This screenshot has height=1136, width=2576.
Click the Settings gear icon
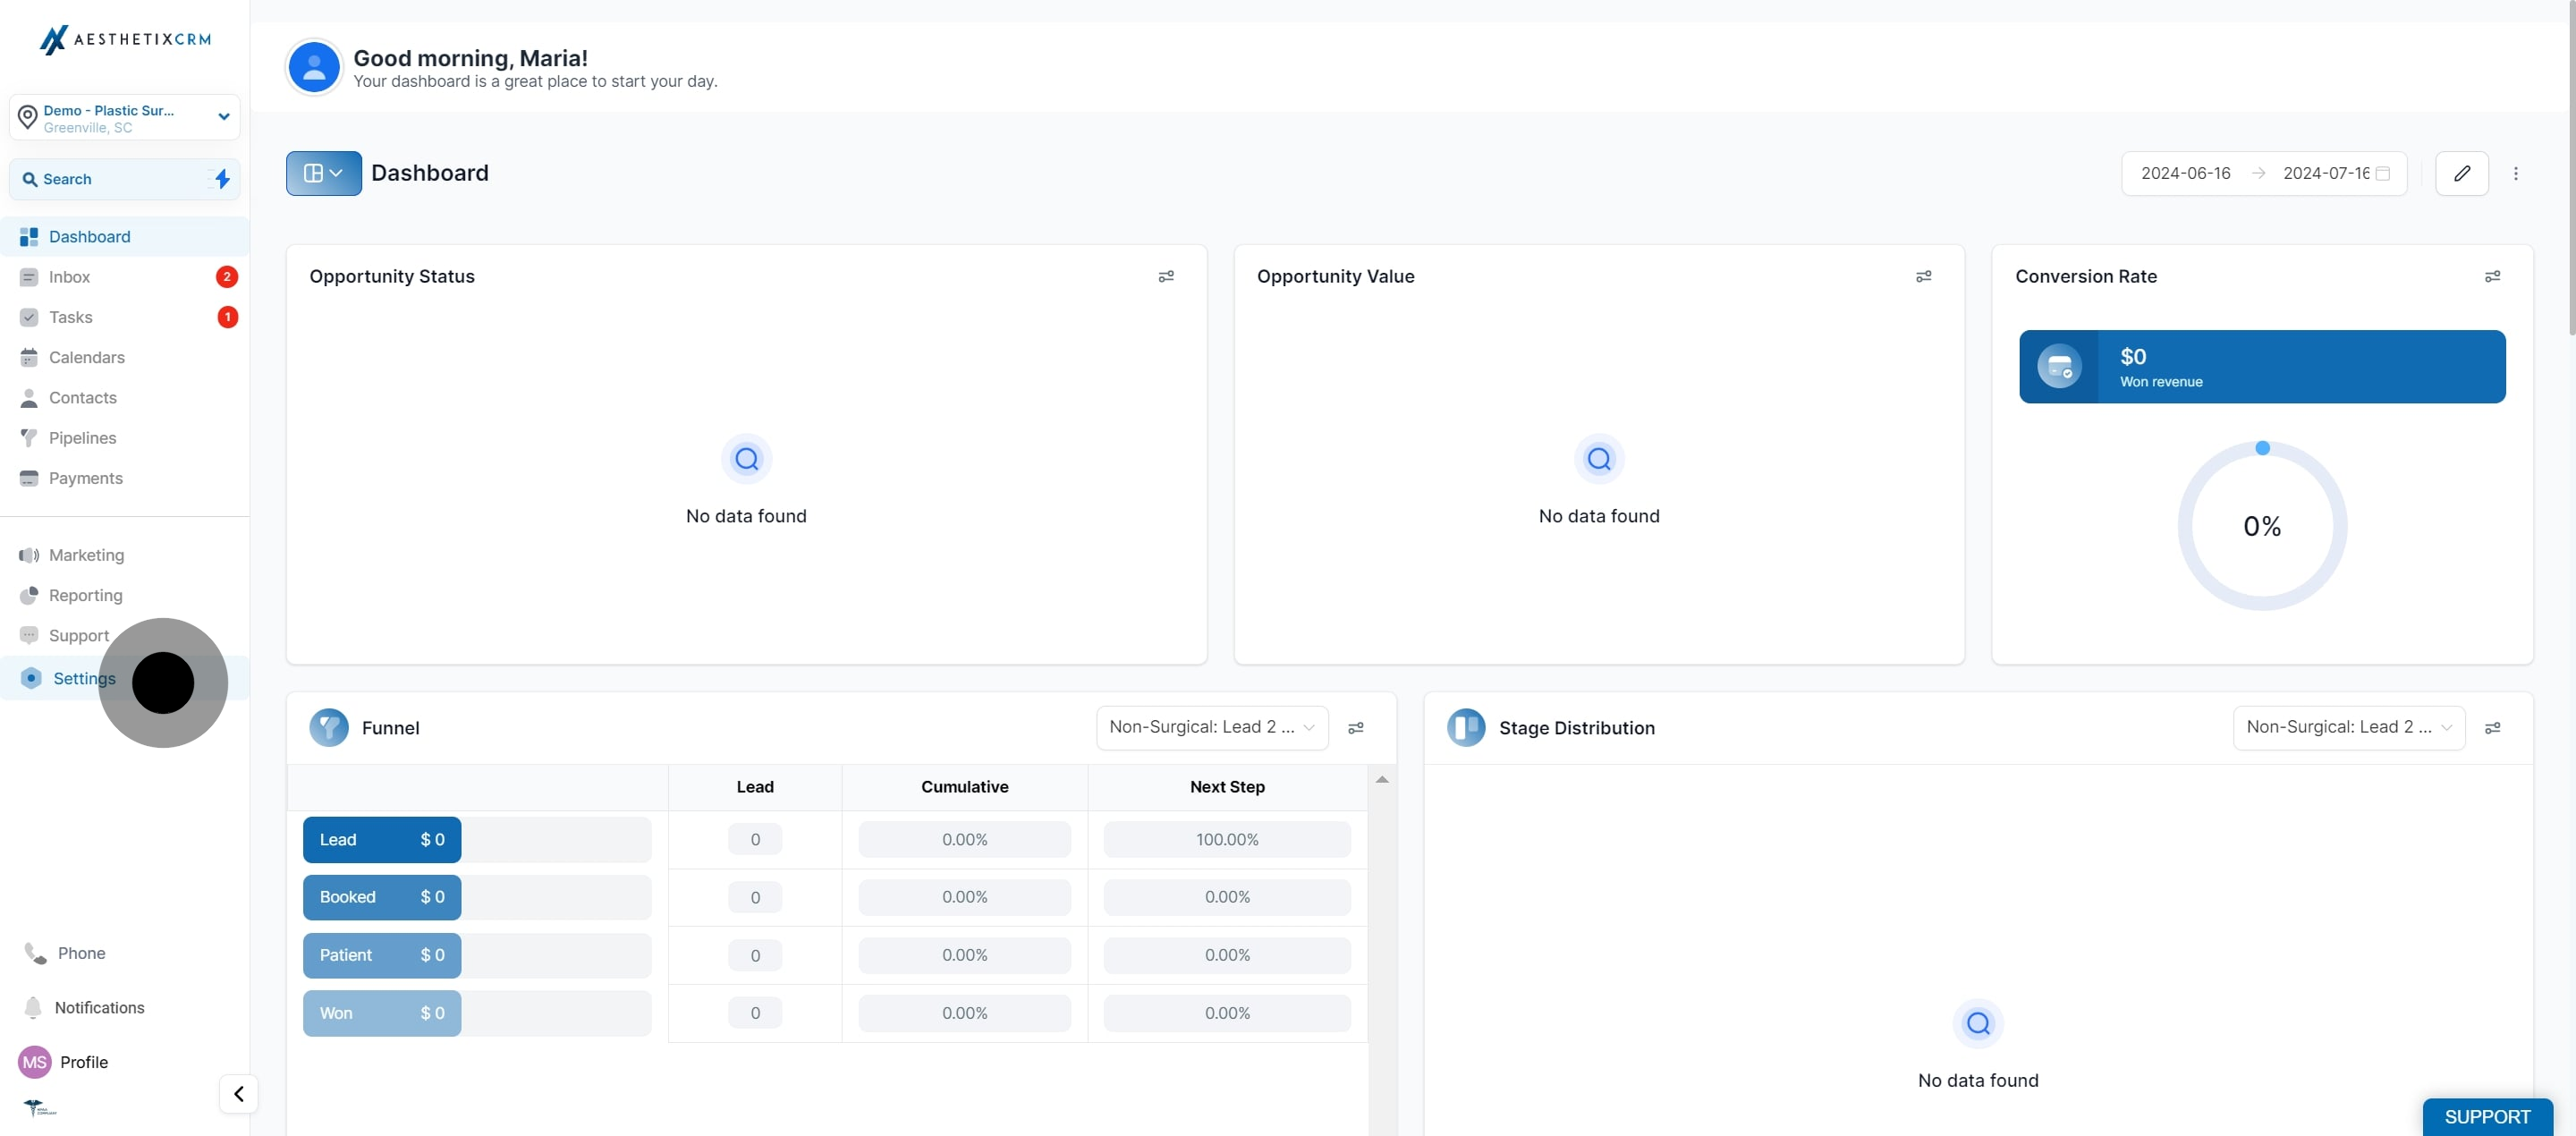tap(31, 678)
